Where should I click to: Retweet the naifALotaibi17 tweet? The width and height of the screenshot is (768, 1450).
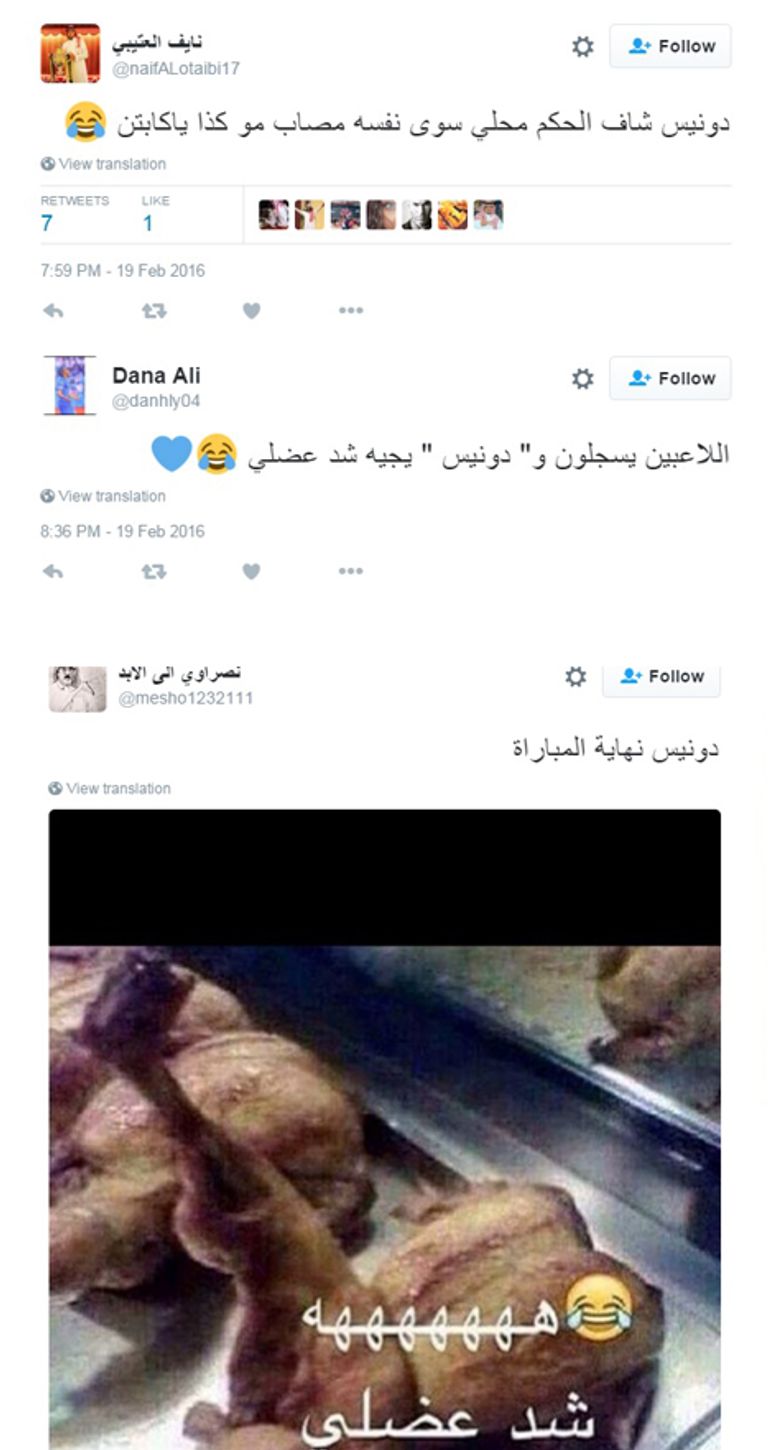pyautogui.click(x=153, y=311)
